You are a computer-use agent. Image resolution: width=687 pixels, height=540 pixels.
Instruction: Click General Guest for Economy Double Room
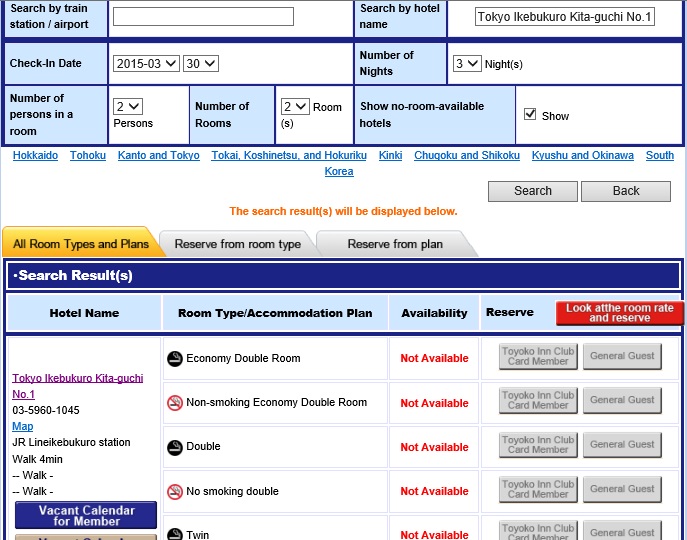[622, 356]
